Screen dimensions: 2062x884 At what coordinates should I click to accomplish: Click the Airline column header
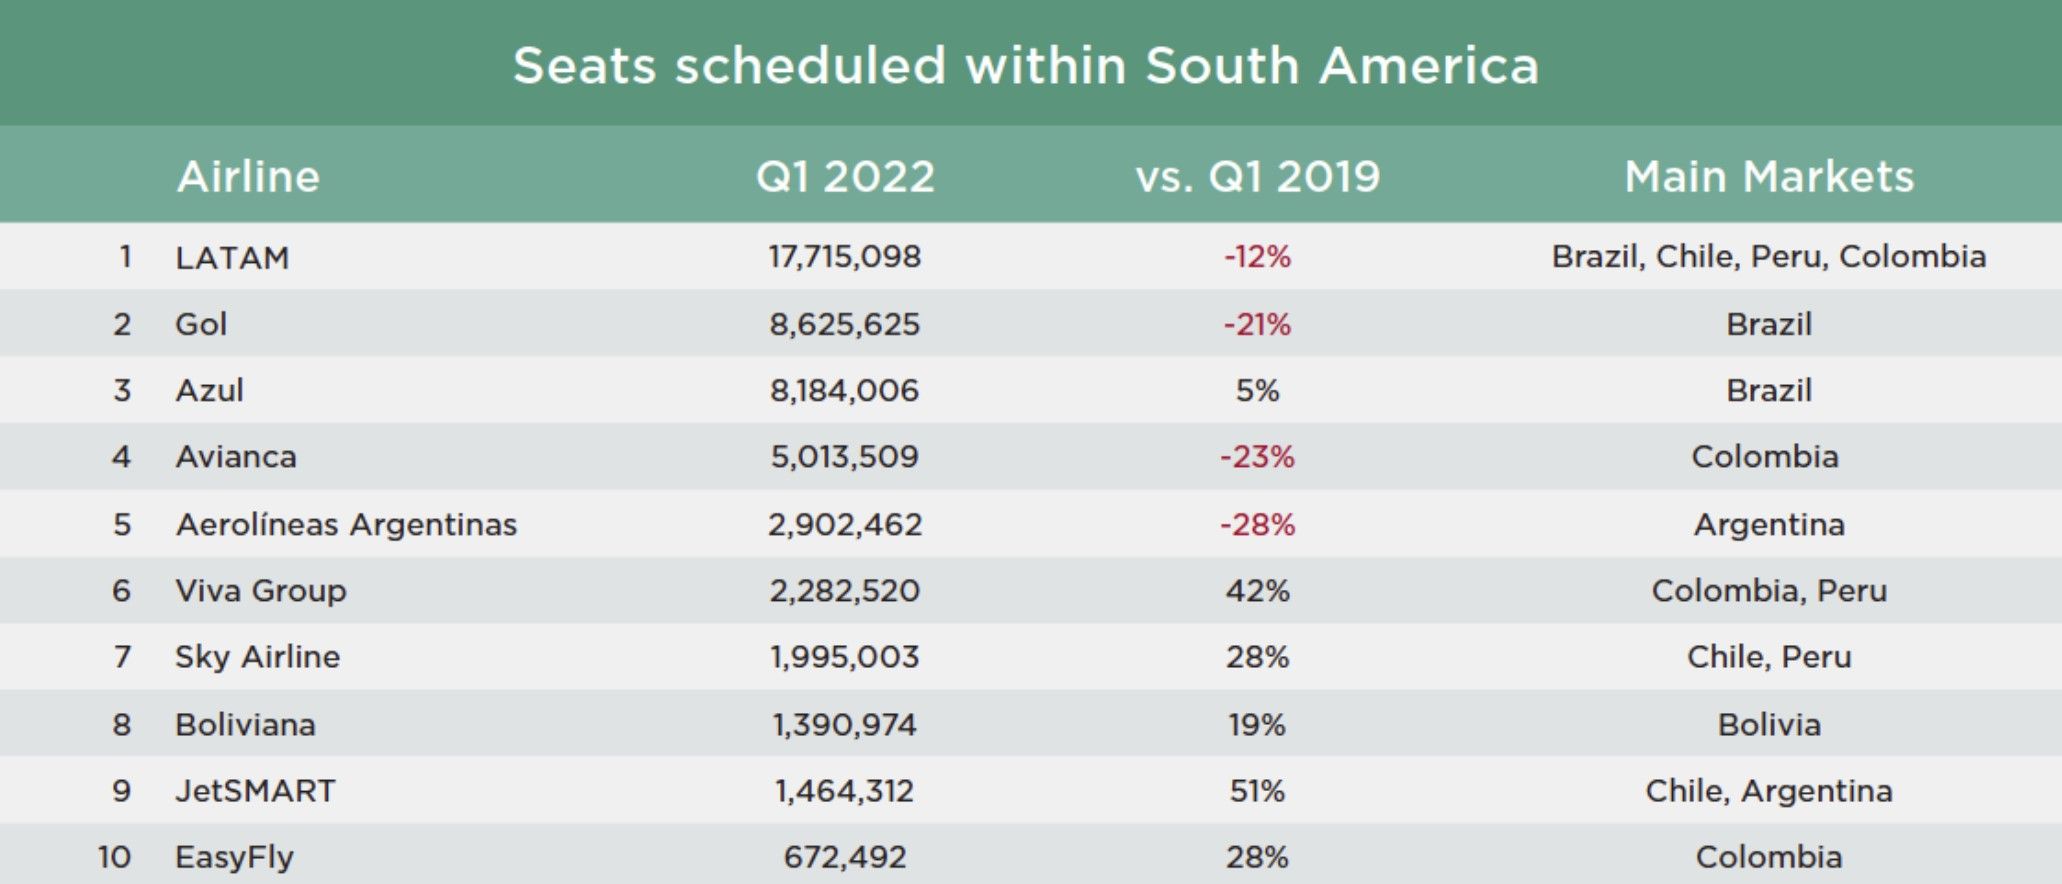coord(248,177)
